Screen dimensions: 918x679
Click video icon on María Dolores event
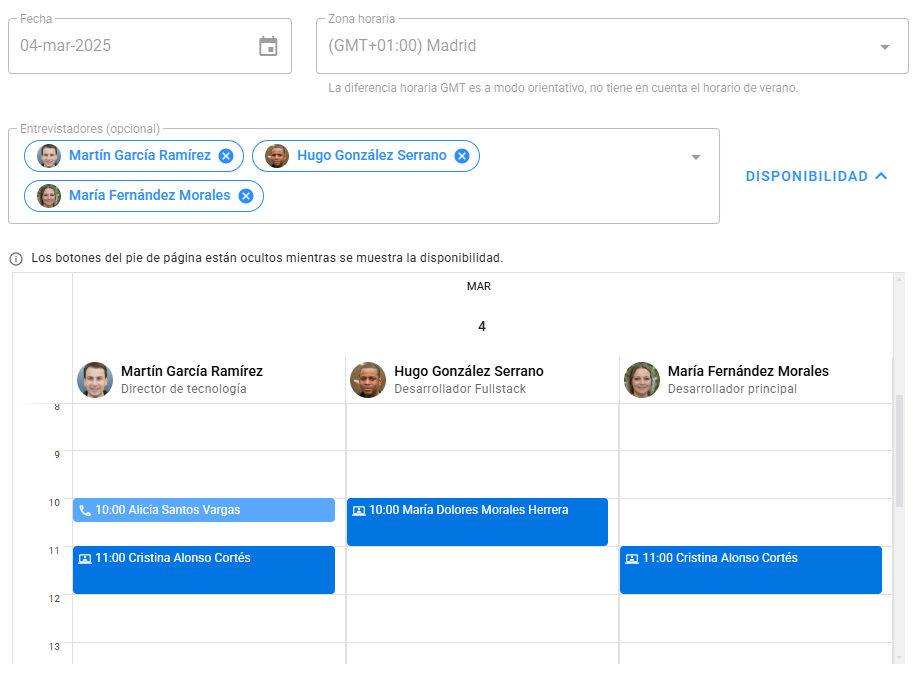359,511
